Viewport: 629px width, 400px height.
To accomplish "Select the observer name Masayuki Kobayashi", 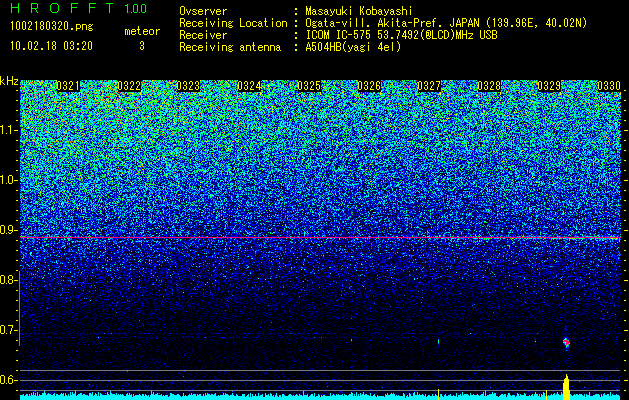I will point(359,11).
